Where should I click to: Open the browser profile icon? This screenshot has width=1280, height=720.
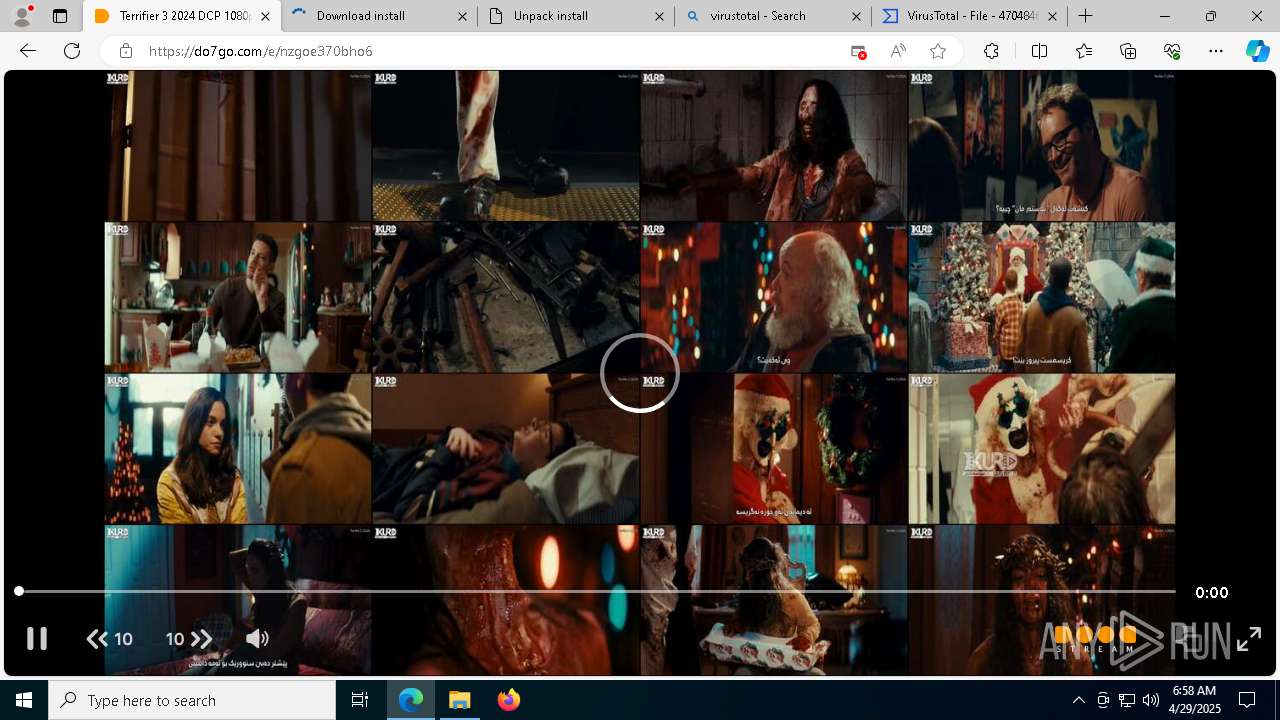click(22, 16)
